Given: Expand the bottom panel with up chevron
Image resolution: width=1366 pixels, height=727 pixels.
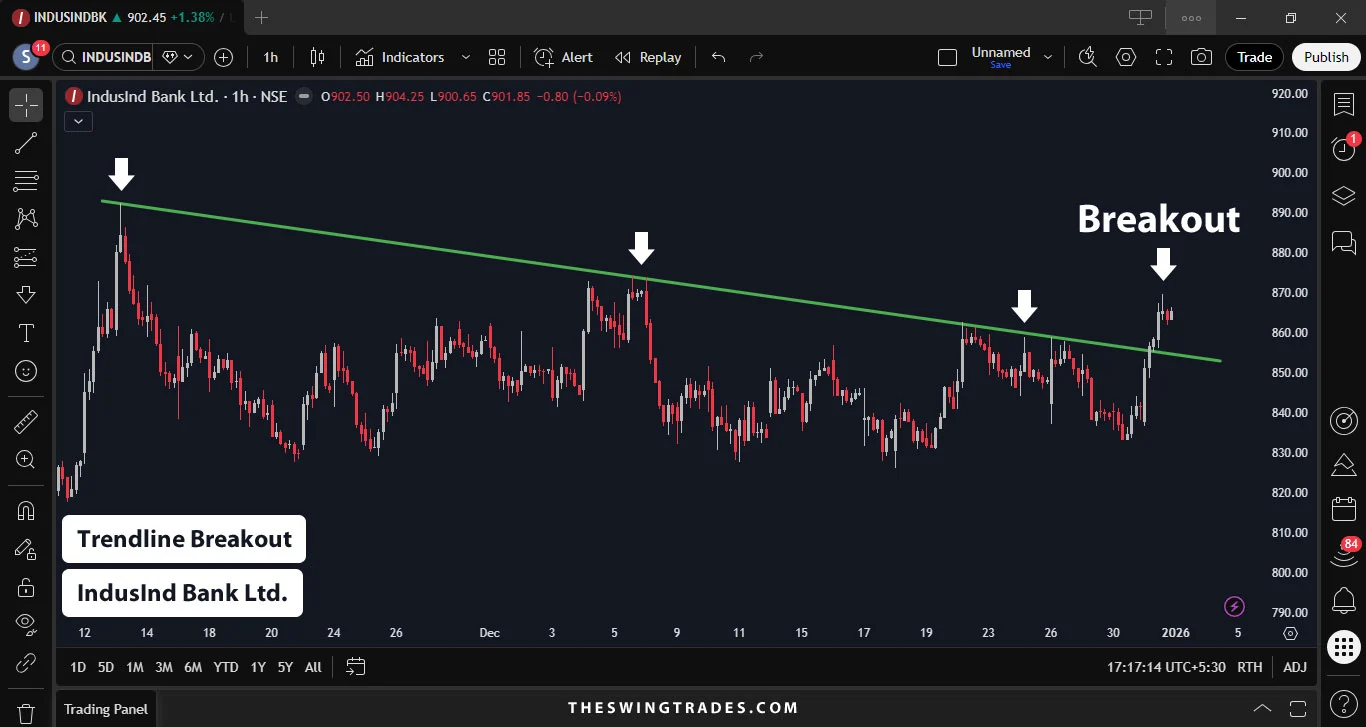Looking at the screenshot, I should coord(1263,708).
